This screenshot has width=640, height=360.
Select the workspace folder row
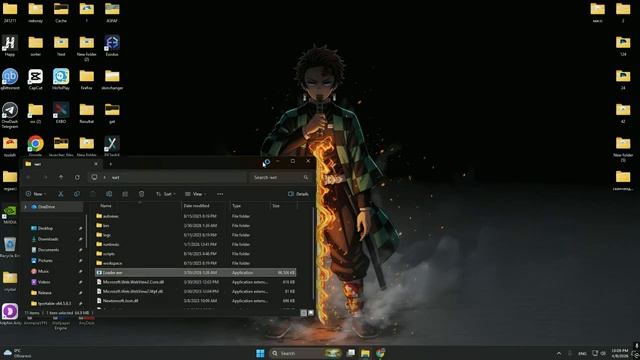click(196, 263)
